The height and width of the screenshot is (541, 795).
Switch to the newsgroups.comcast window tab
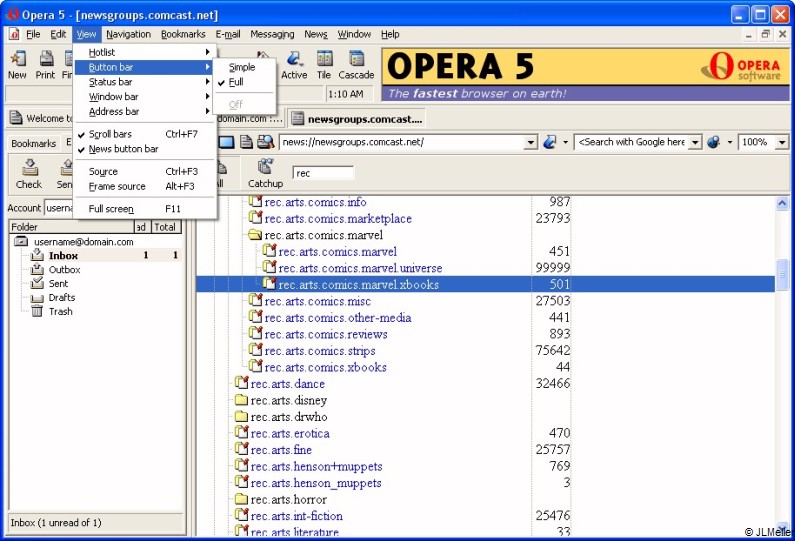pyautogui.click(x=357, y=119)
